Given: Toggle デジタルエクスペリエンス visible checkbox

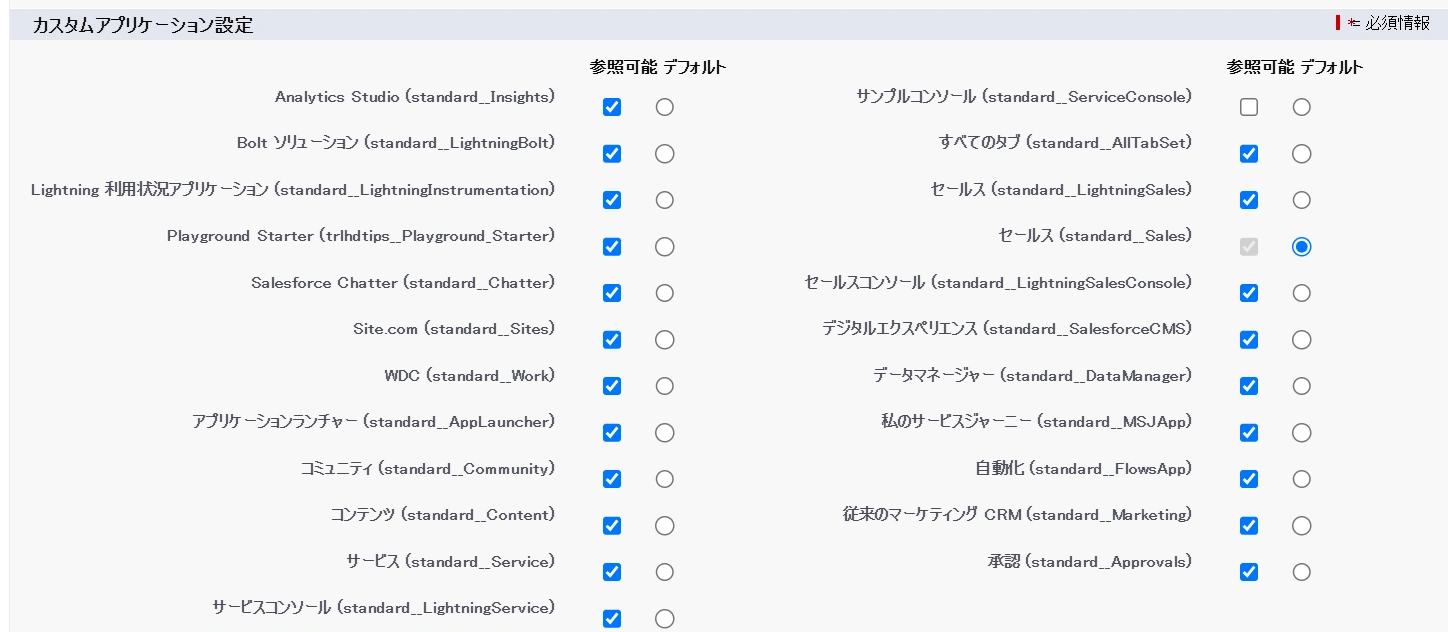Looking at the screenshot, I should click(x=1249, y=340).
